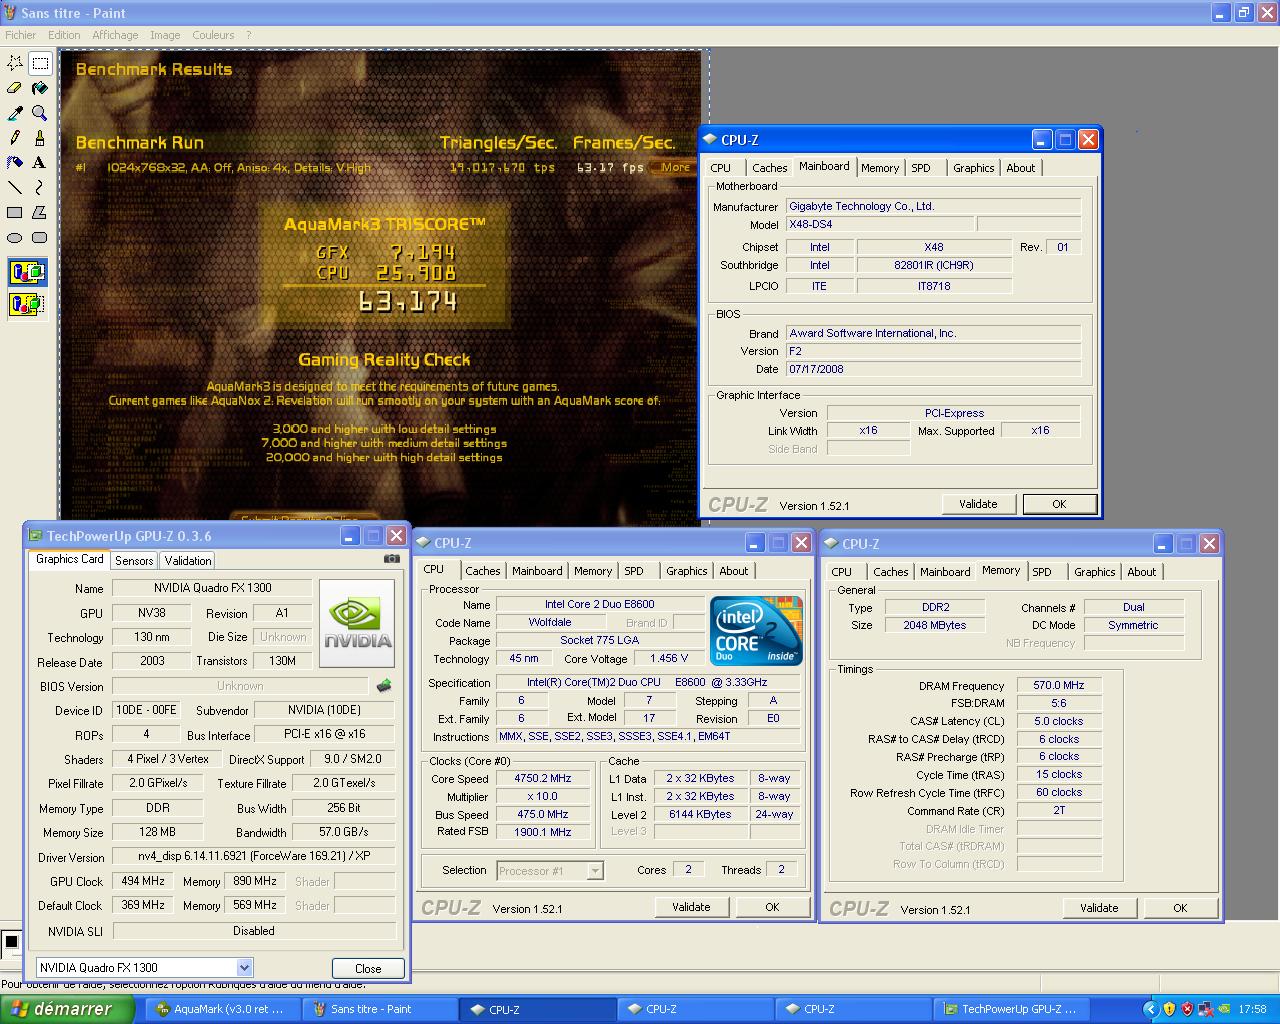Open the Image menu in Paint

coord(165,35)
